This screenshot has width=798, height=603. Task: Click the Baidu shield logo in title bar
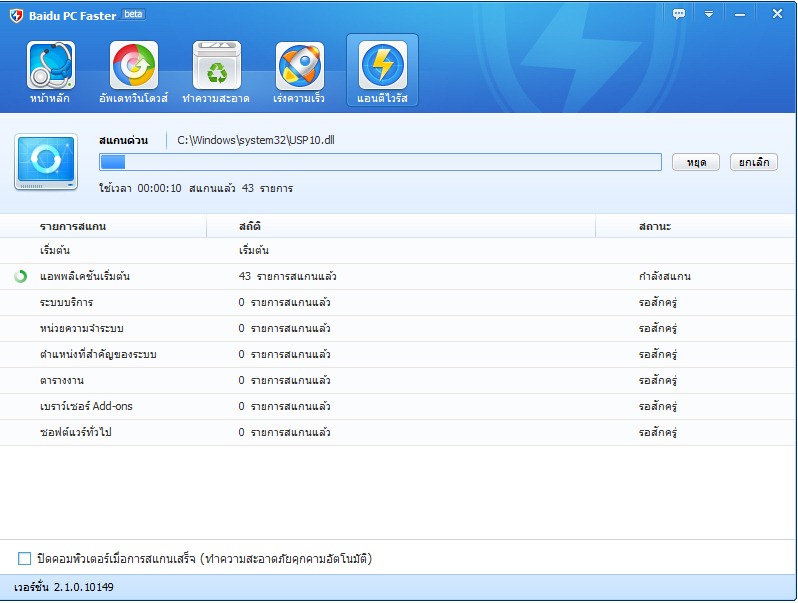pyautogui.click(x=16, y=15)
